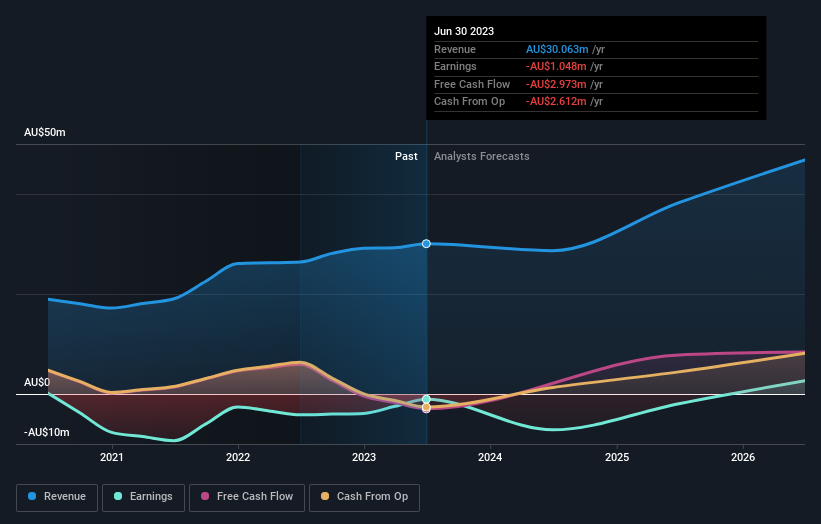The width and height of the screenshot is (821, 524).
Task: Select the 2026 x-axis label
Action: coord(743,457)
